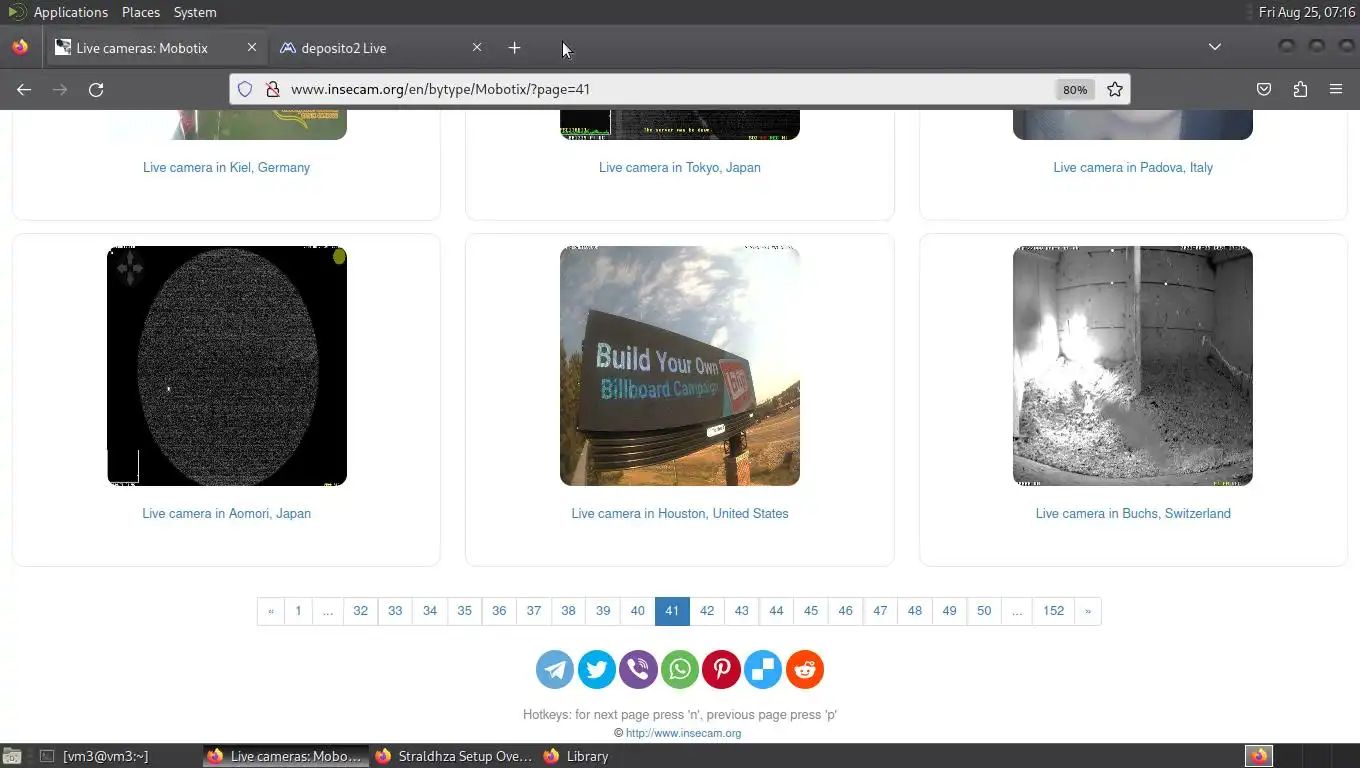Open the Extensions puzzle icon
This screenshot has width=1360, height=768.
pos(1300,89)
